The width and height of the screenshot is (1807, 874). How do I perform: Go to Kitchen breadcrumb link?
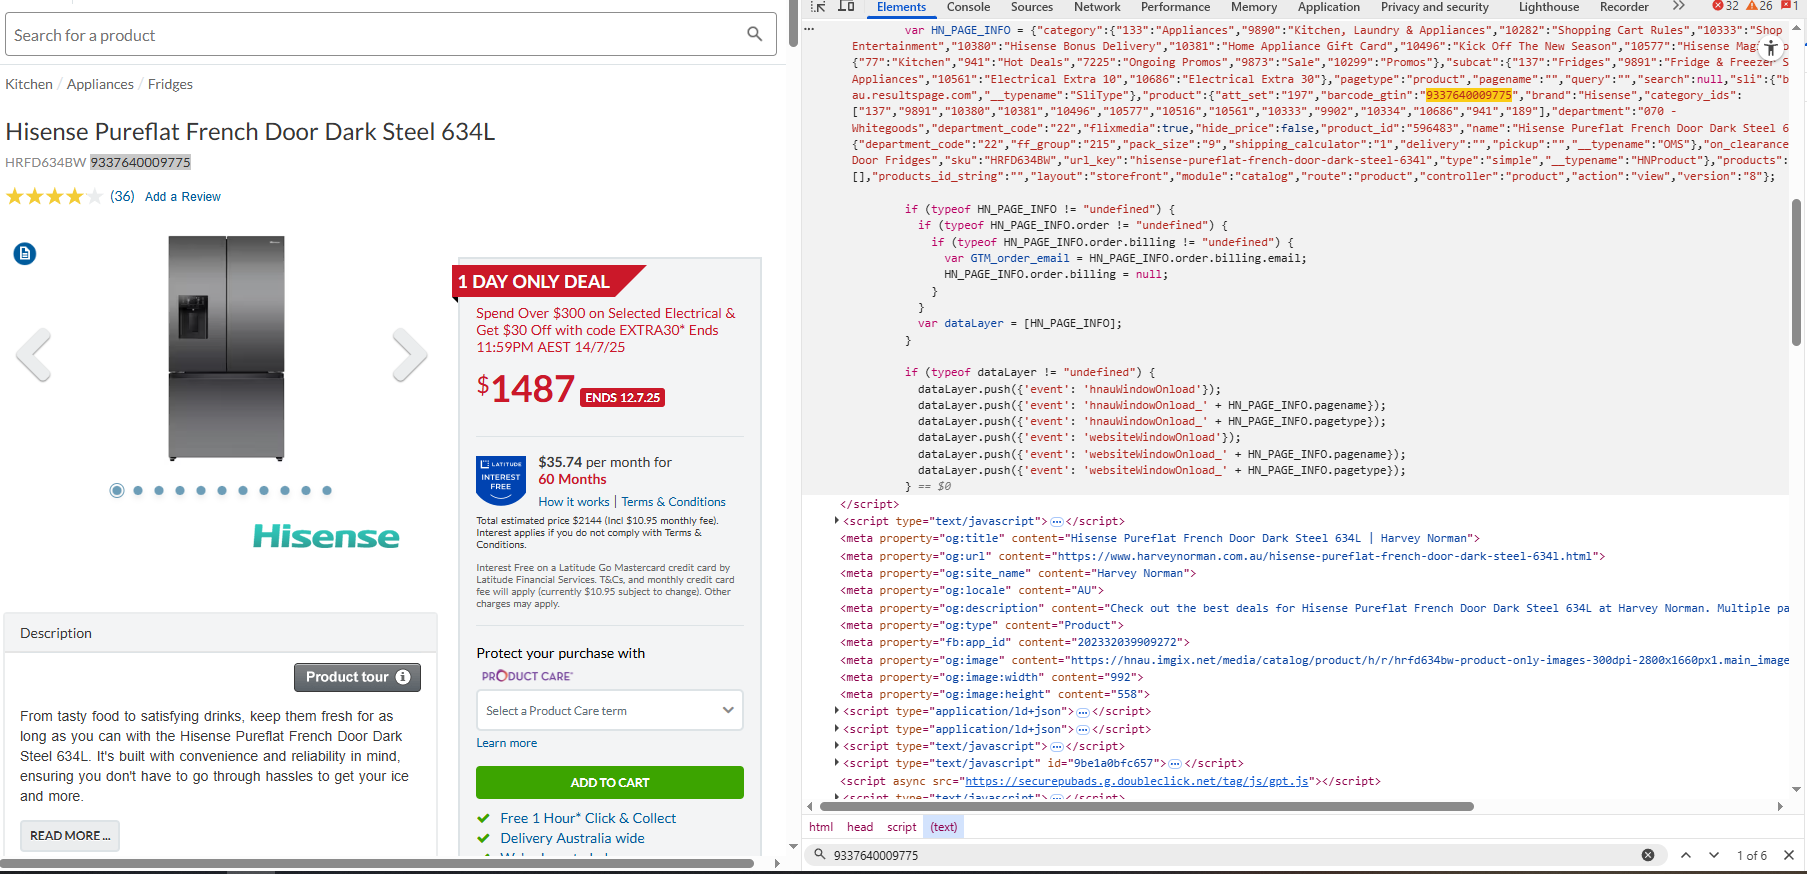(x=29, y=84)
